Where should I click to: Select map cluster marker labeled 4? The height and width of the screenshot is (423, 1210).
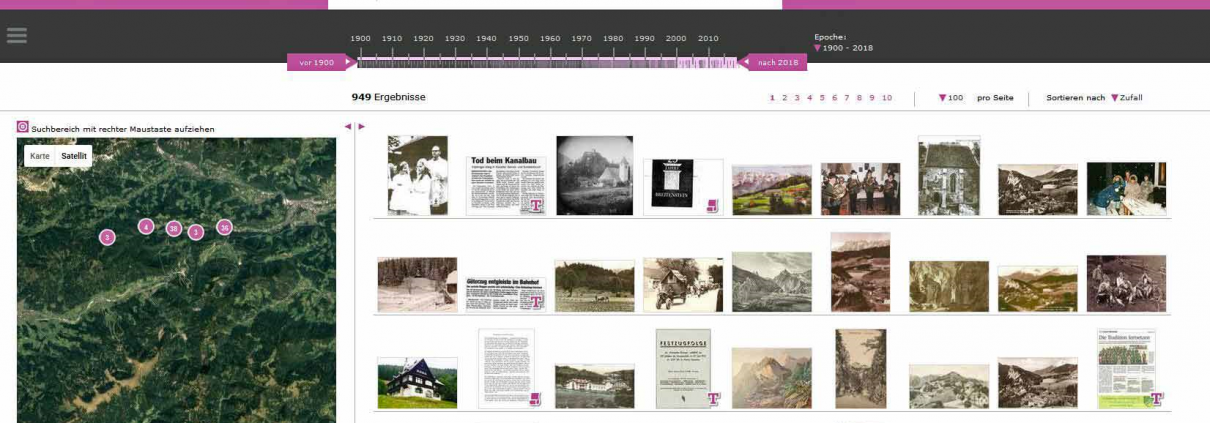[x=146, y=227]
